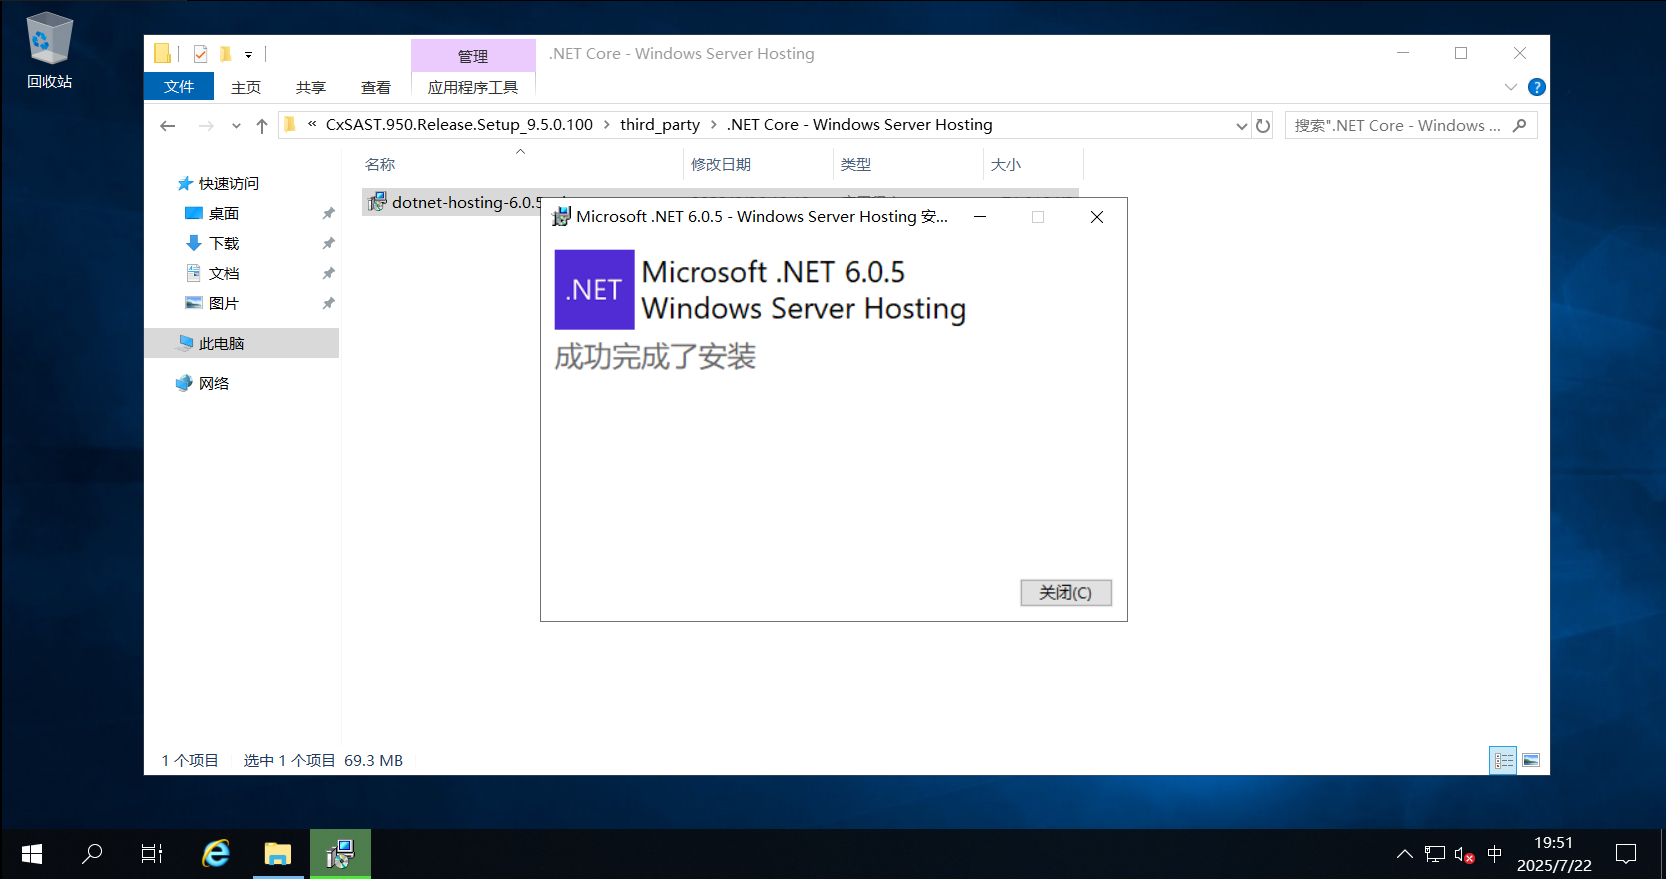Open recent locations dropdown arrow

click(x=236, y=126)
